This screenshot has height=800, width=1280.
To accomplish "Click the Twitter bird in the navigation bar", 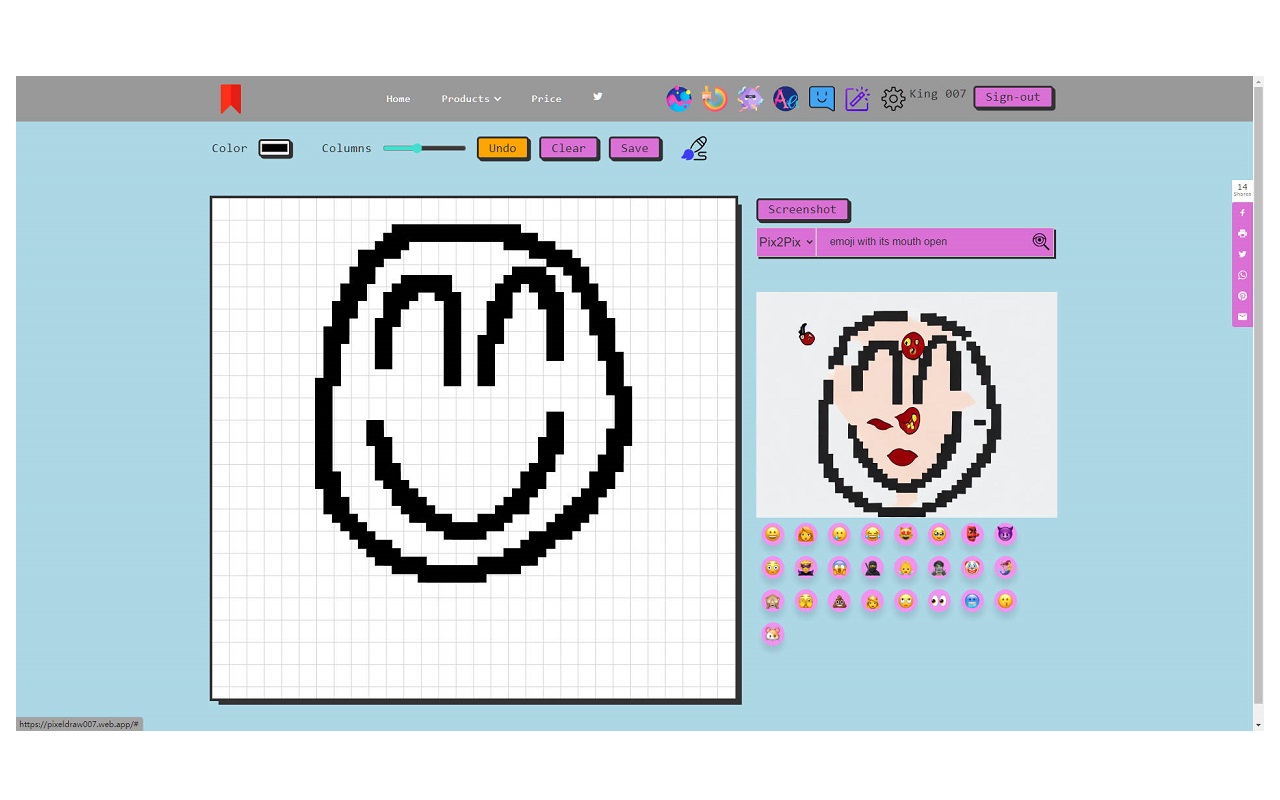I will (597, 97).
